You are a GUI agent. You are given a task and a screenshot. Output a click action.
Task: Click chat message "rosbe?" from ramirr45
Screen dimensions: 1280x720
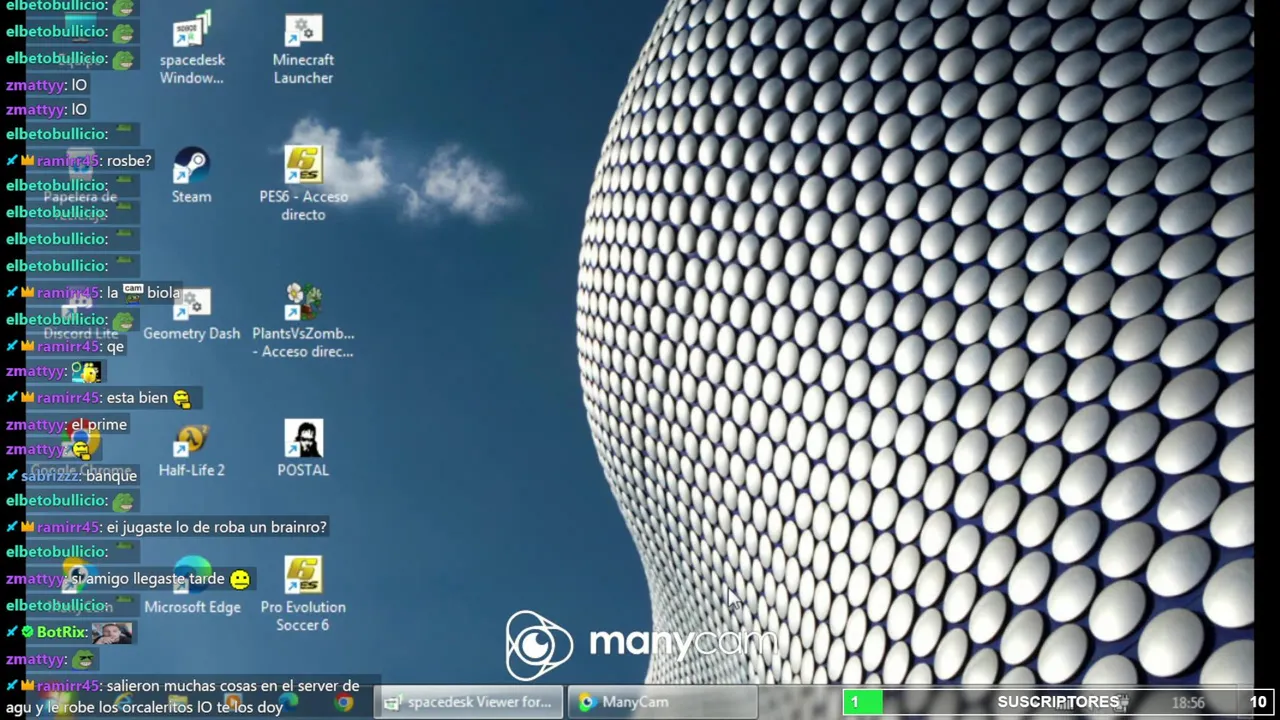[x=129, y=161]
